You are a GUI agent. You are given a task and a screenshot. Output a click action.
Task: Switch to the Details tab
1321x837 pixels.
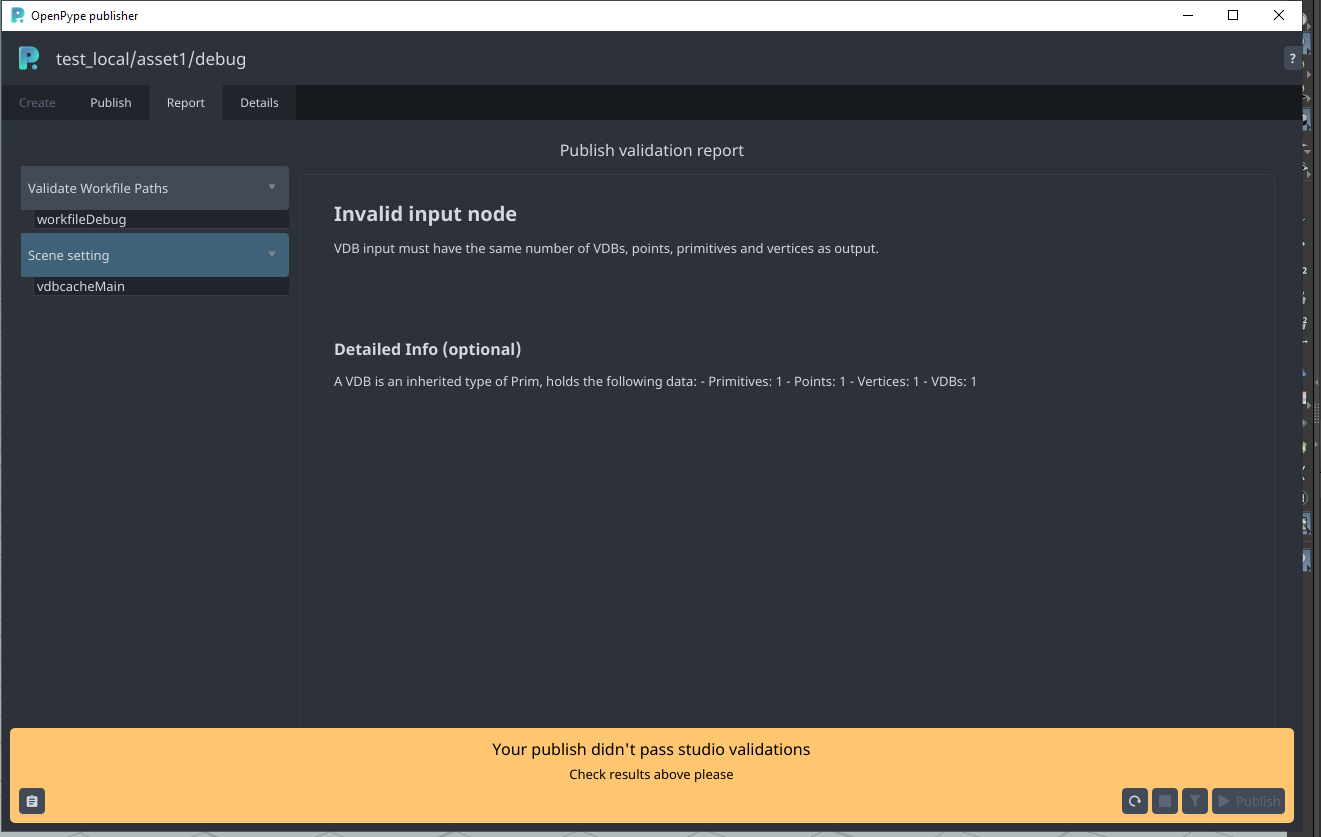click(x=259, y=102)
